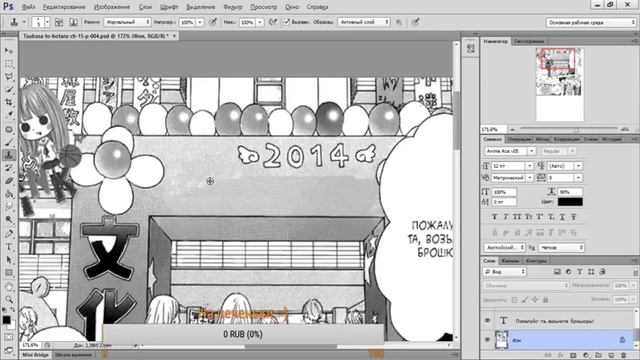Filter layers by pixel layer icon
Screen dimensions: 640x360
pos(557,271)
